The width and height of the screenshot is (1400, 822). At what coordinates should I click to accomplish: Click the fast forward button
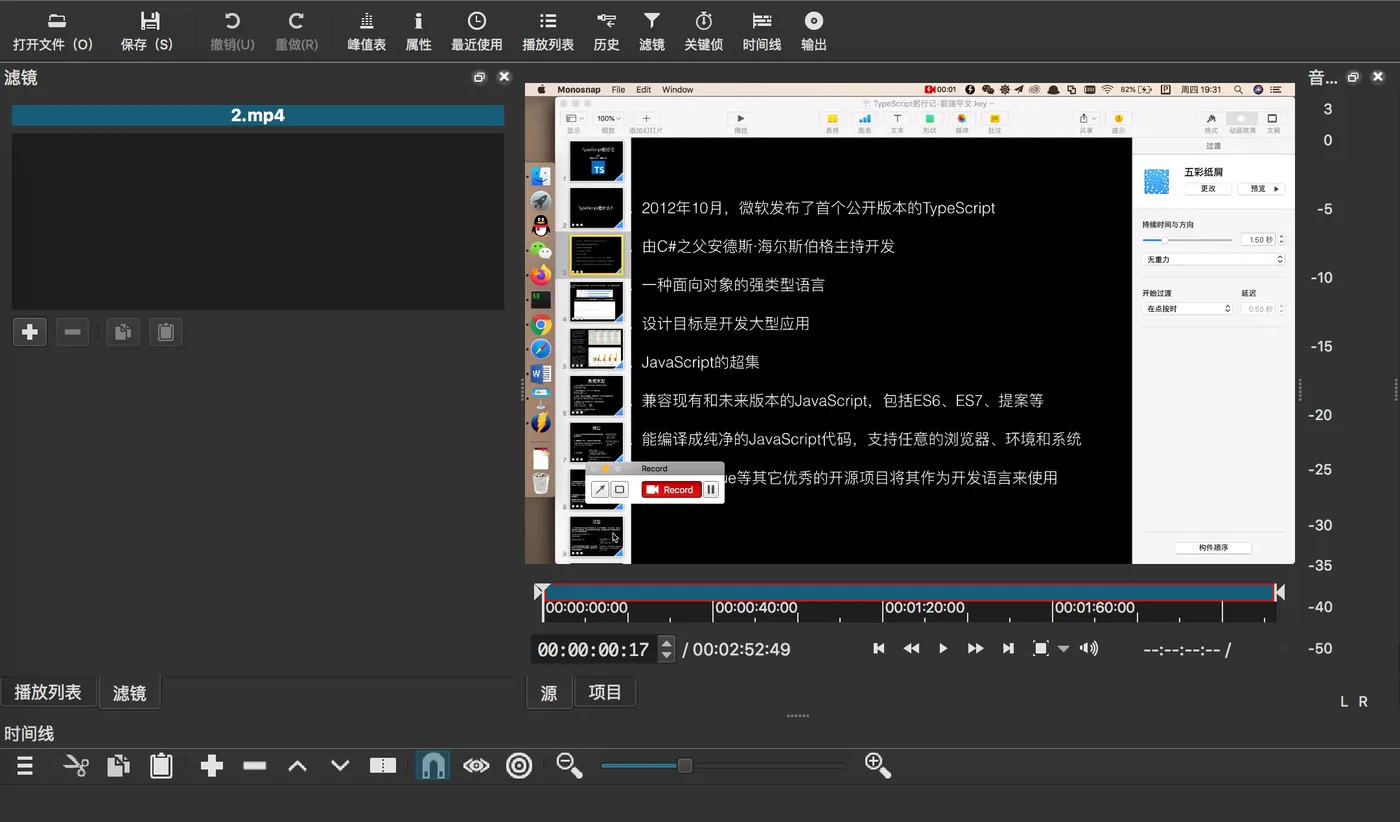coord(976,648)
